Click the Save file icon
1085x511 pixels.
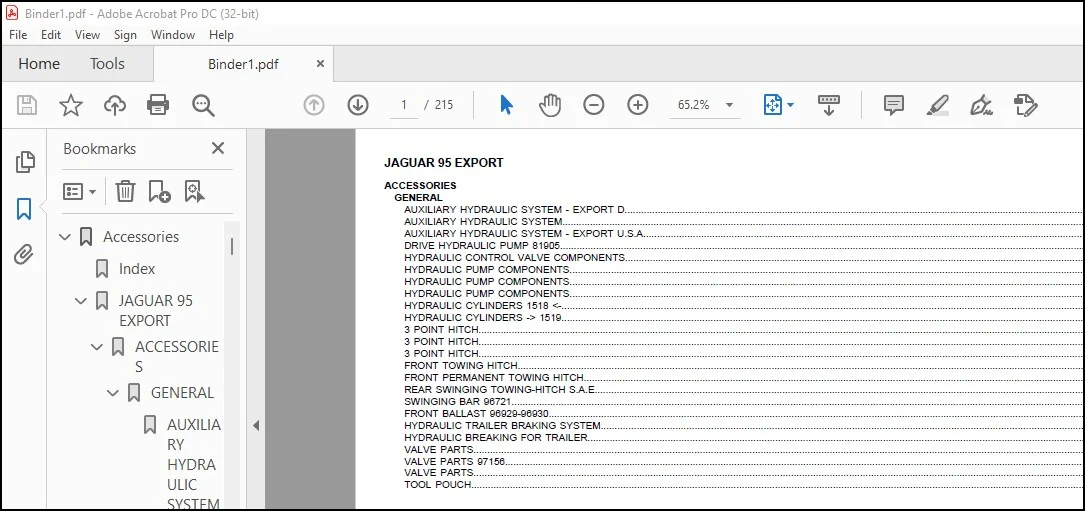27,105
